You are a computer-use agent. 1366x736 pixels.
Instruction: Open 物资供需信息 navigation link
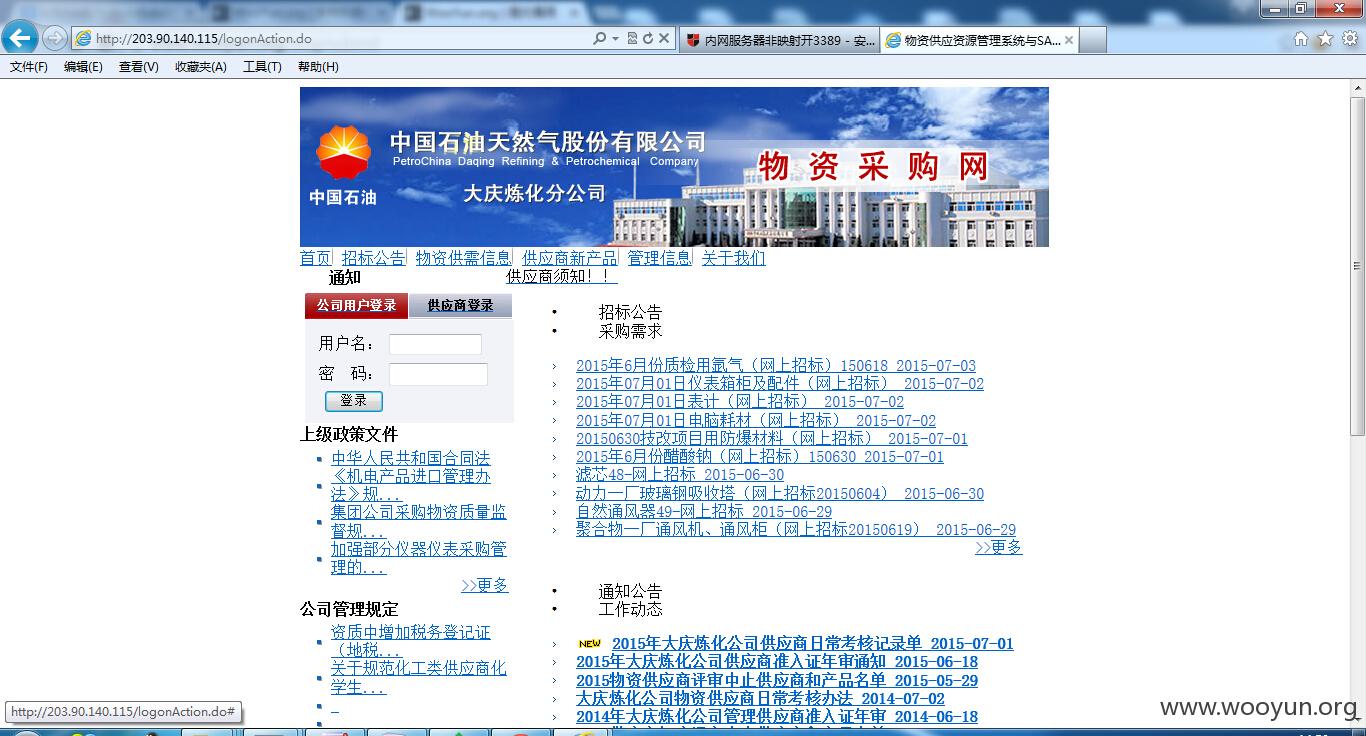coord(463,258)
